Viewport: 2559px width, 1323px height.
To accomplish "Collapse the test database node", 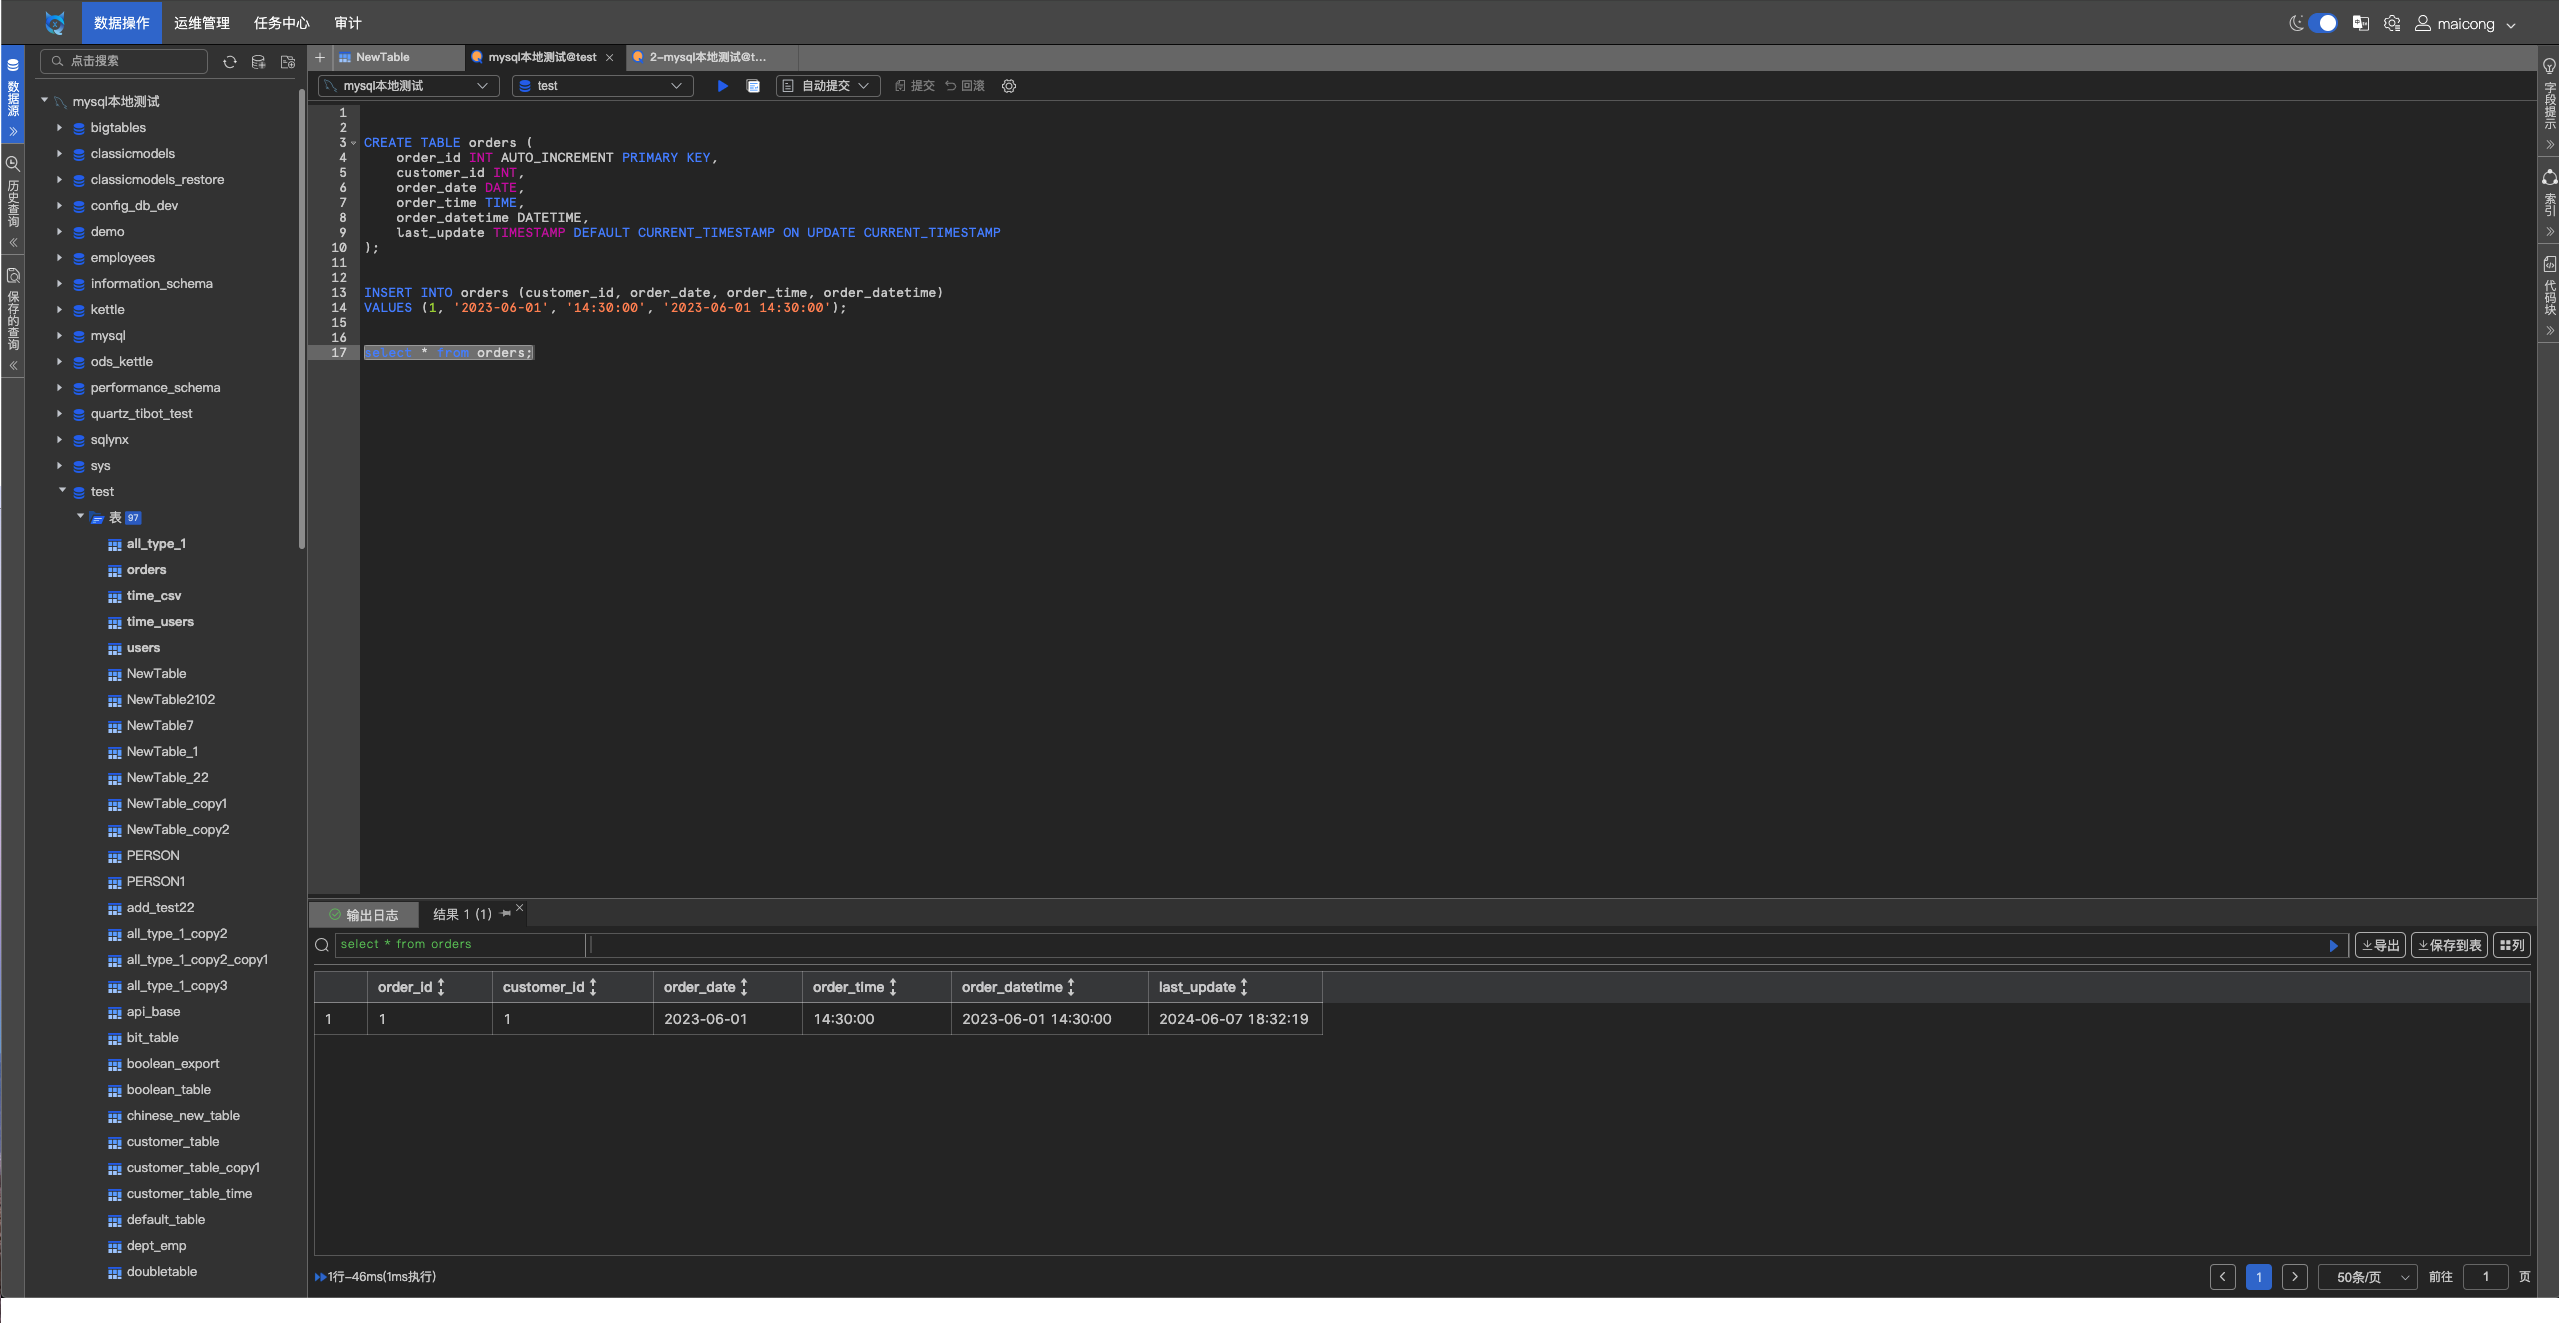I will pyautogui.click(x=62, y=491).
